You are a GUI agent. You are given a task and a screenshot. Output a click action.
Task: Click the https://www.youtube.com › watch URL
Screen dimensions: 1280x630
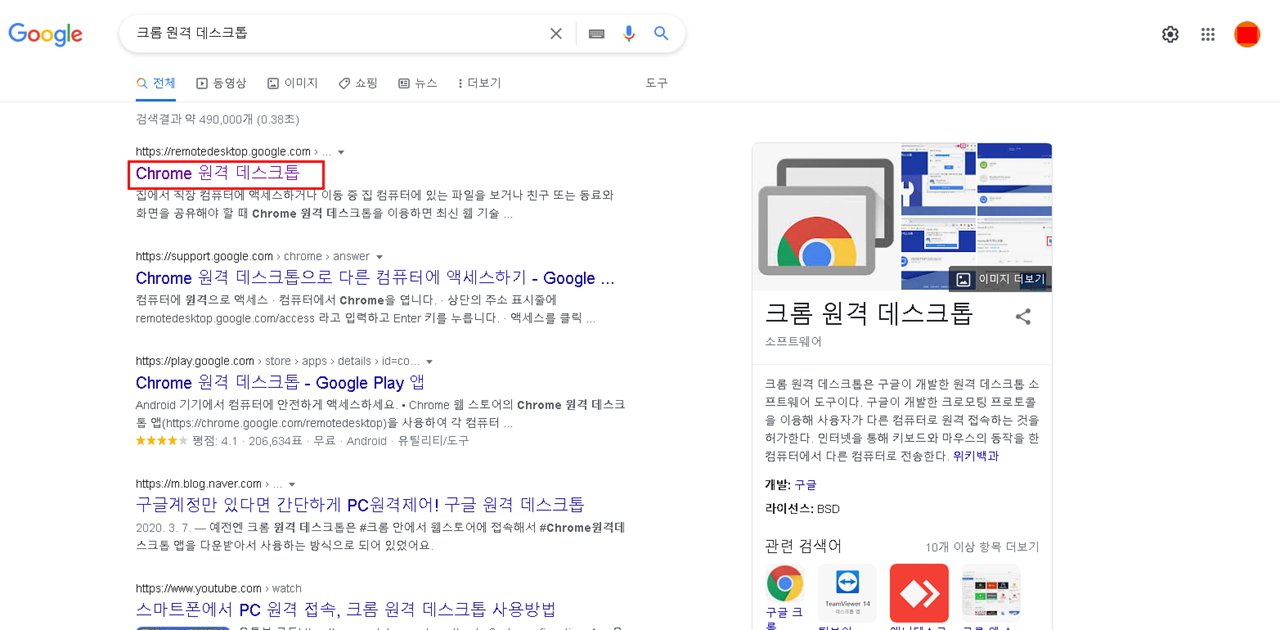pyautogui.click(x=219, y=588)
